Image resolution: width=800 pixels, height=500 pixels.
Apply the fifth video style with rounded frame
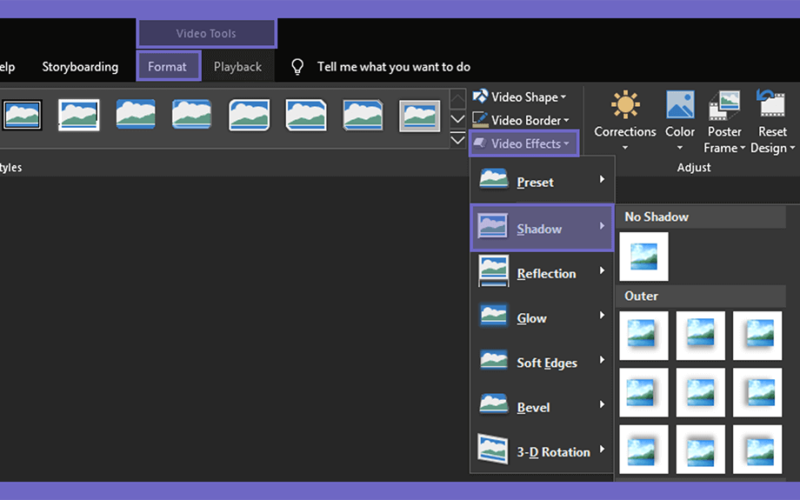pos(249,115)
